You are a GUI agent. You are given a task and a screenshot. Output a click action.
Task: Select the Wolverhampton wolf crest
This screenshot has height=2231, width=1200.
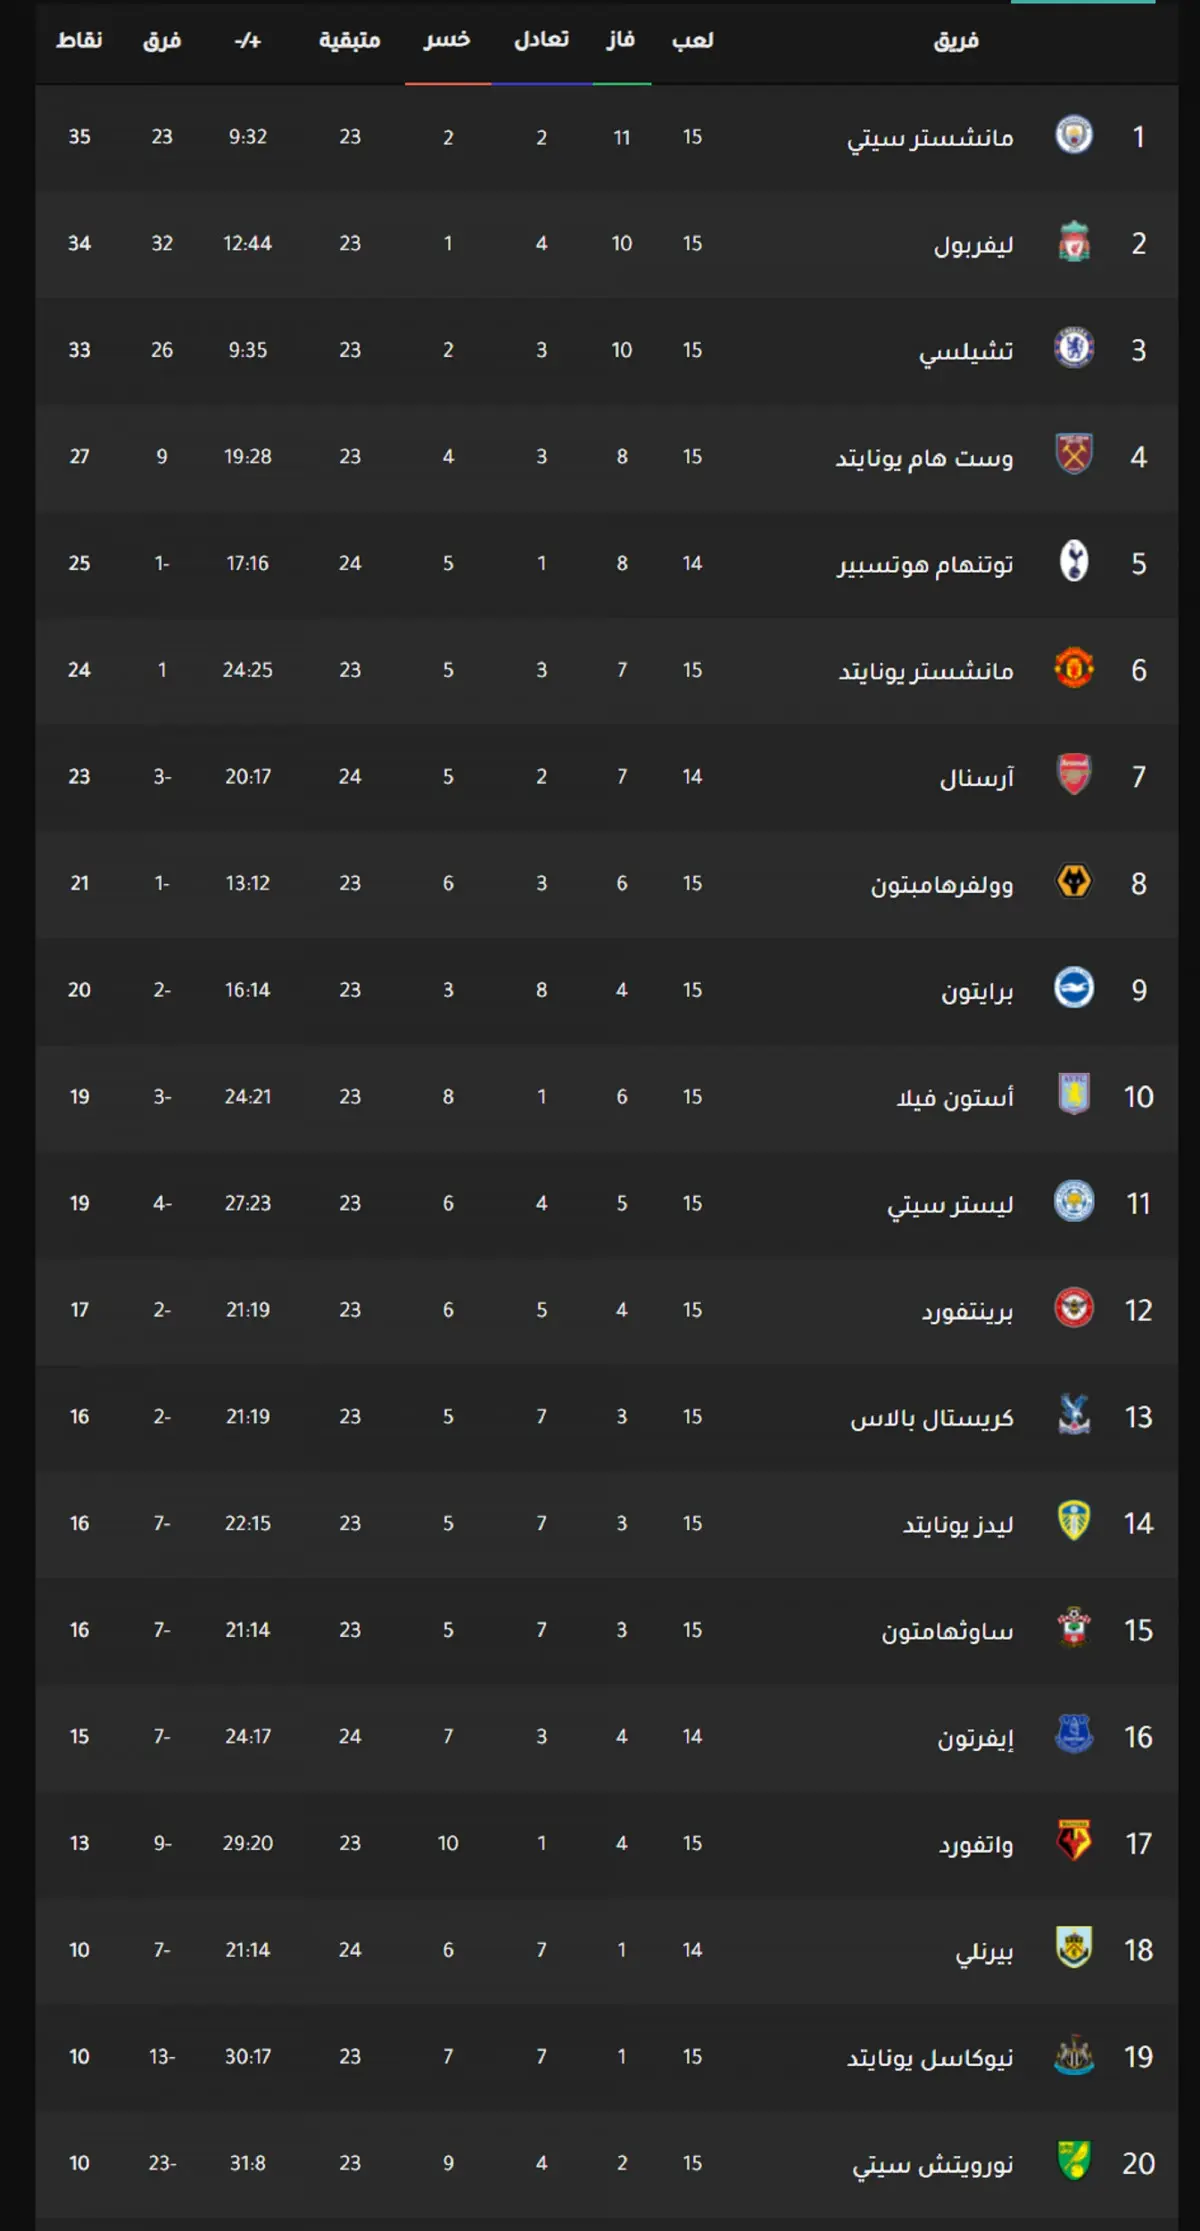tap(1074, 883)
